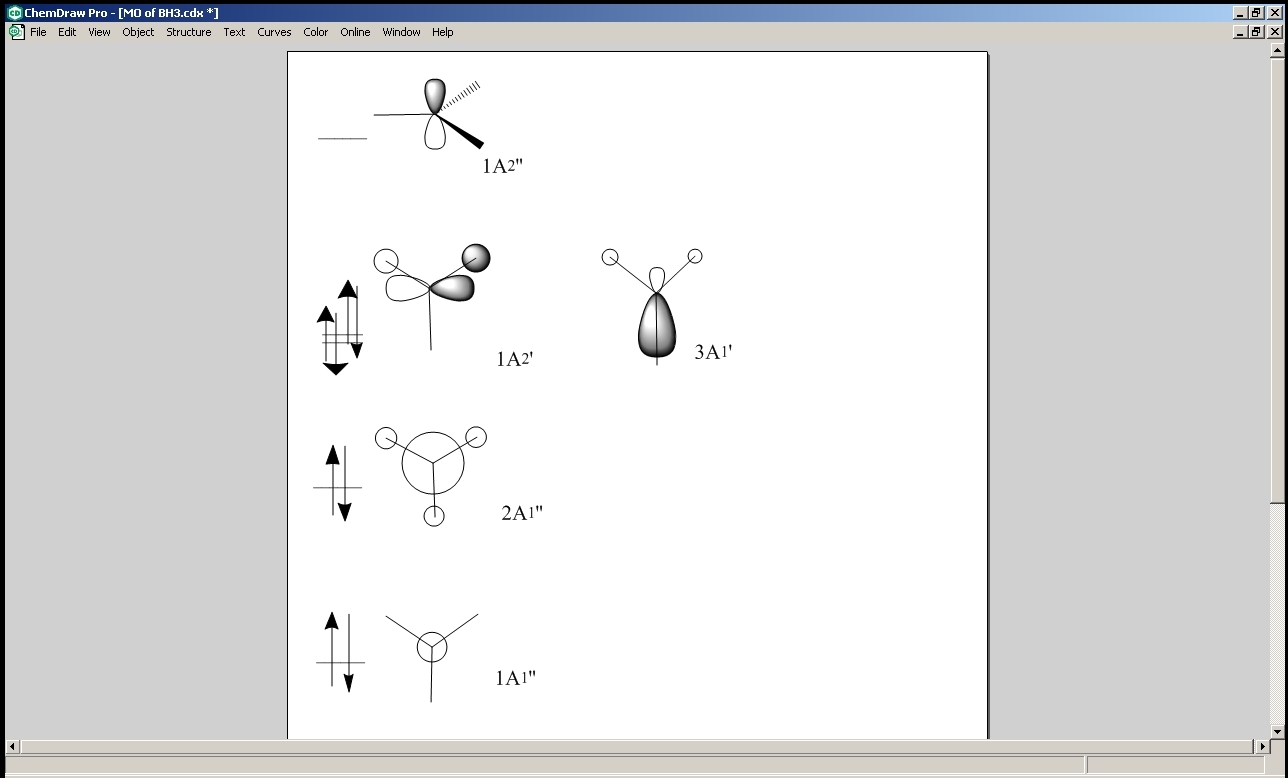Open the View menu
This screenshot has height=778, width=1288.
99,32
